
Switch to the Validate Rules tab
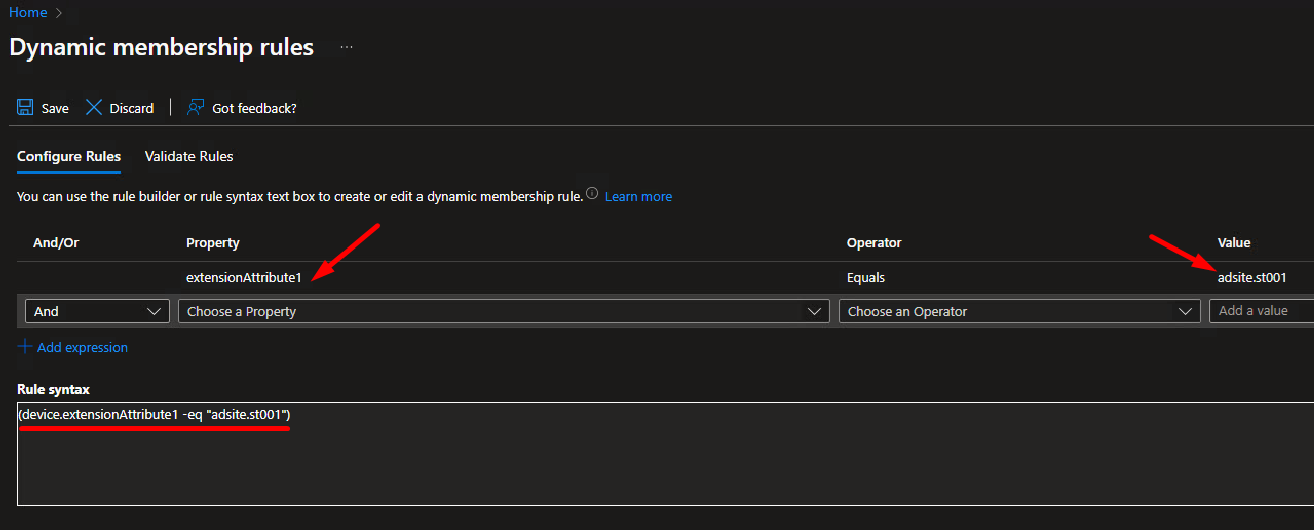(x=189, y=156)
